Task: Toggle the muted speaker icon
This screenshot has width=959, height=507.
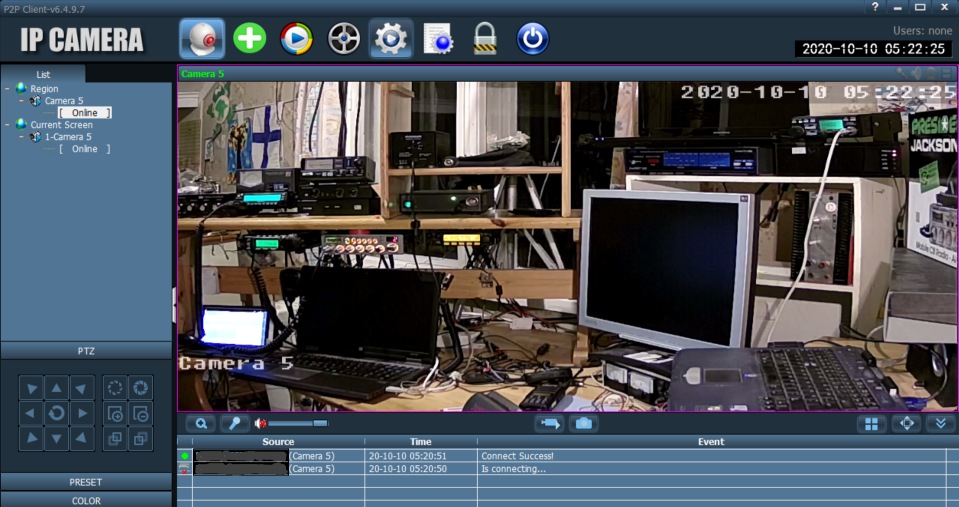Action: [x=261, y=423]
